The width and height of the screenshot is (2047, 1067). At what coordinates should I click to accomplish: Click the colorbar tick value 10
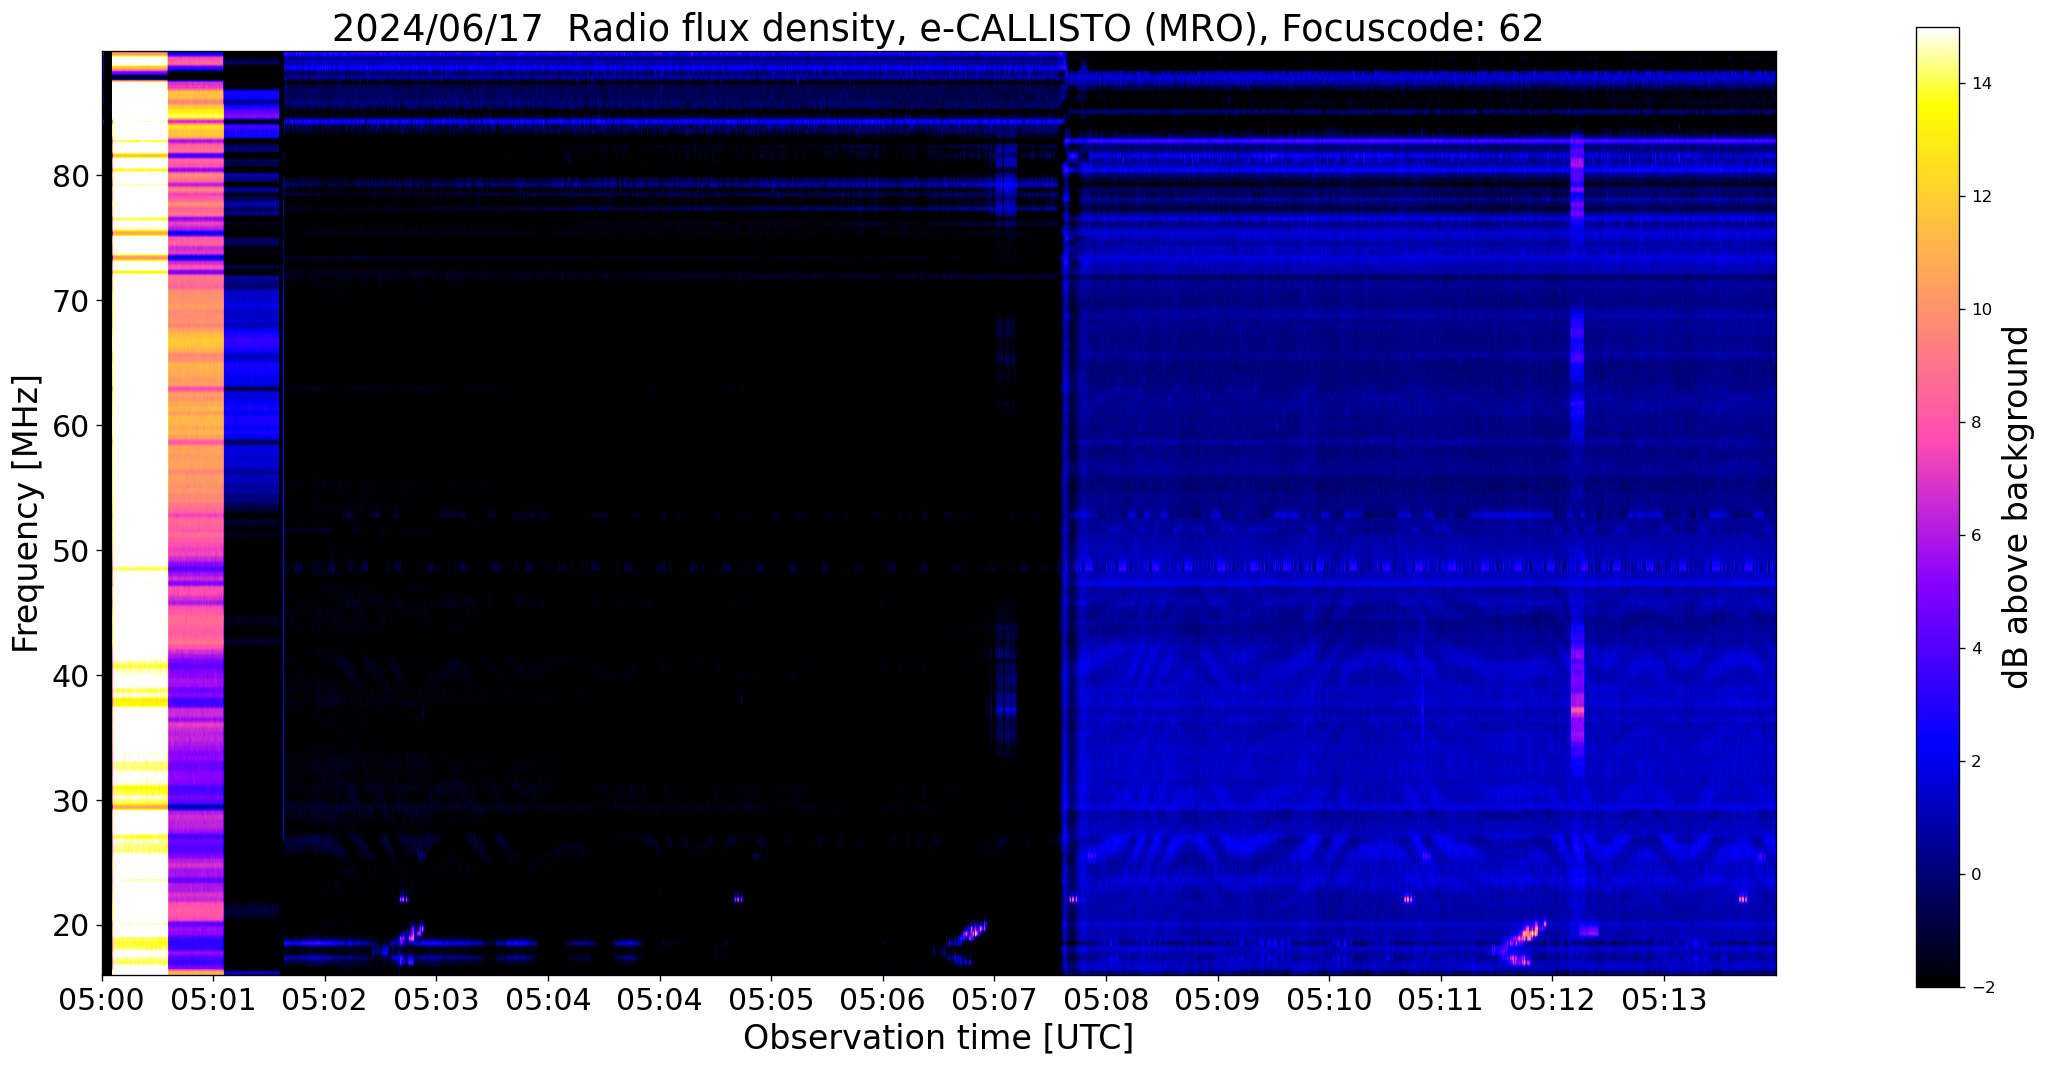tap(1981, 310)
